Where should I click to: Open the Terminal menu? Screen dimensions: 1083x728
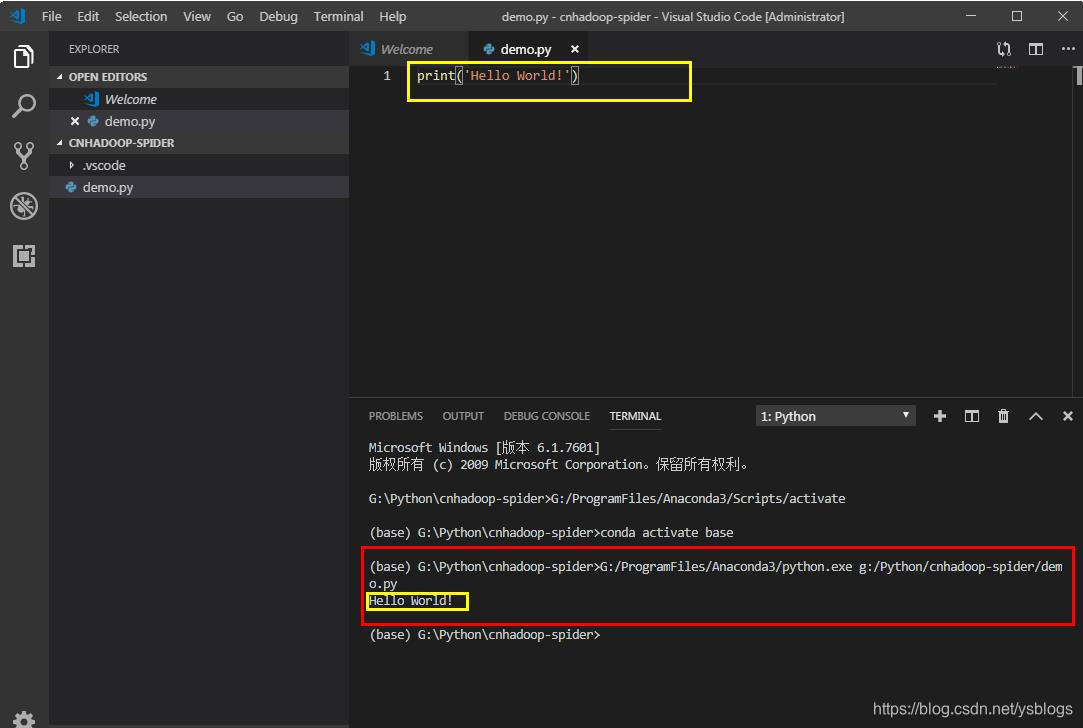pos(338,16)
